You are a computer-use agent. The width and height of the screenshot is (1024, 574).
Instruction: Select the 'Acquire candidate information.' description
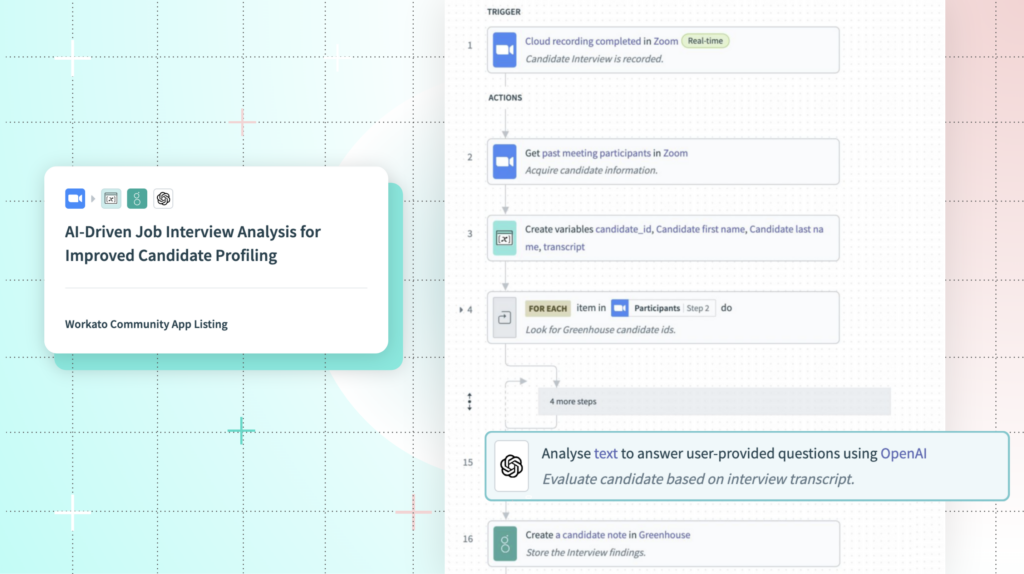click(x=591, y=170)
